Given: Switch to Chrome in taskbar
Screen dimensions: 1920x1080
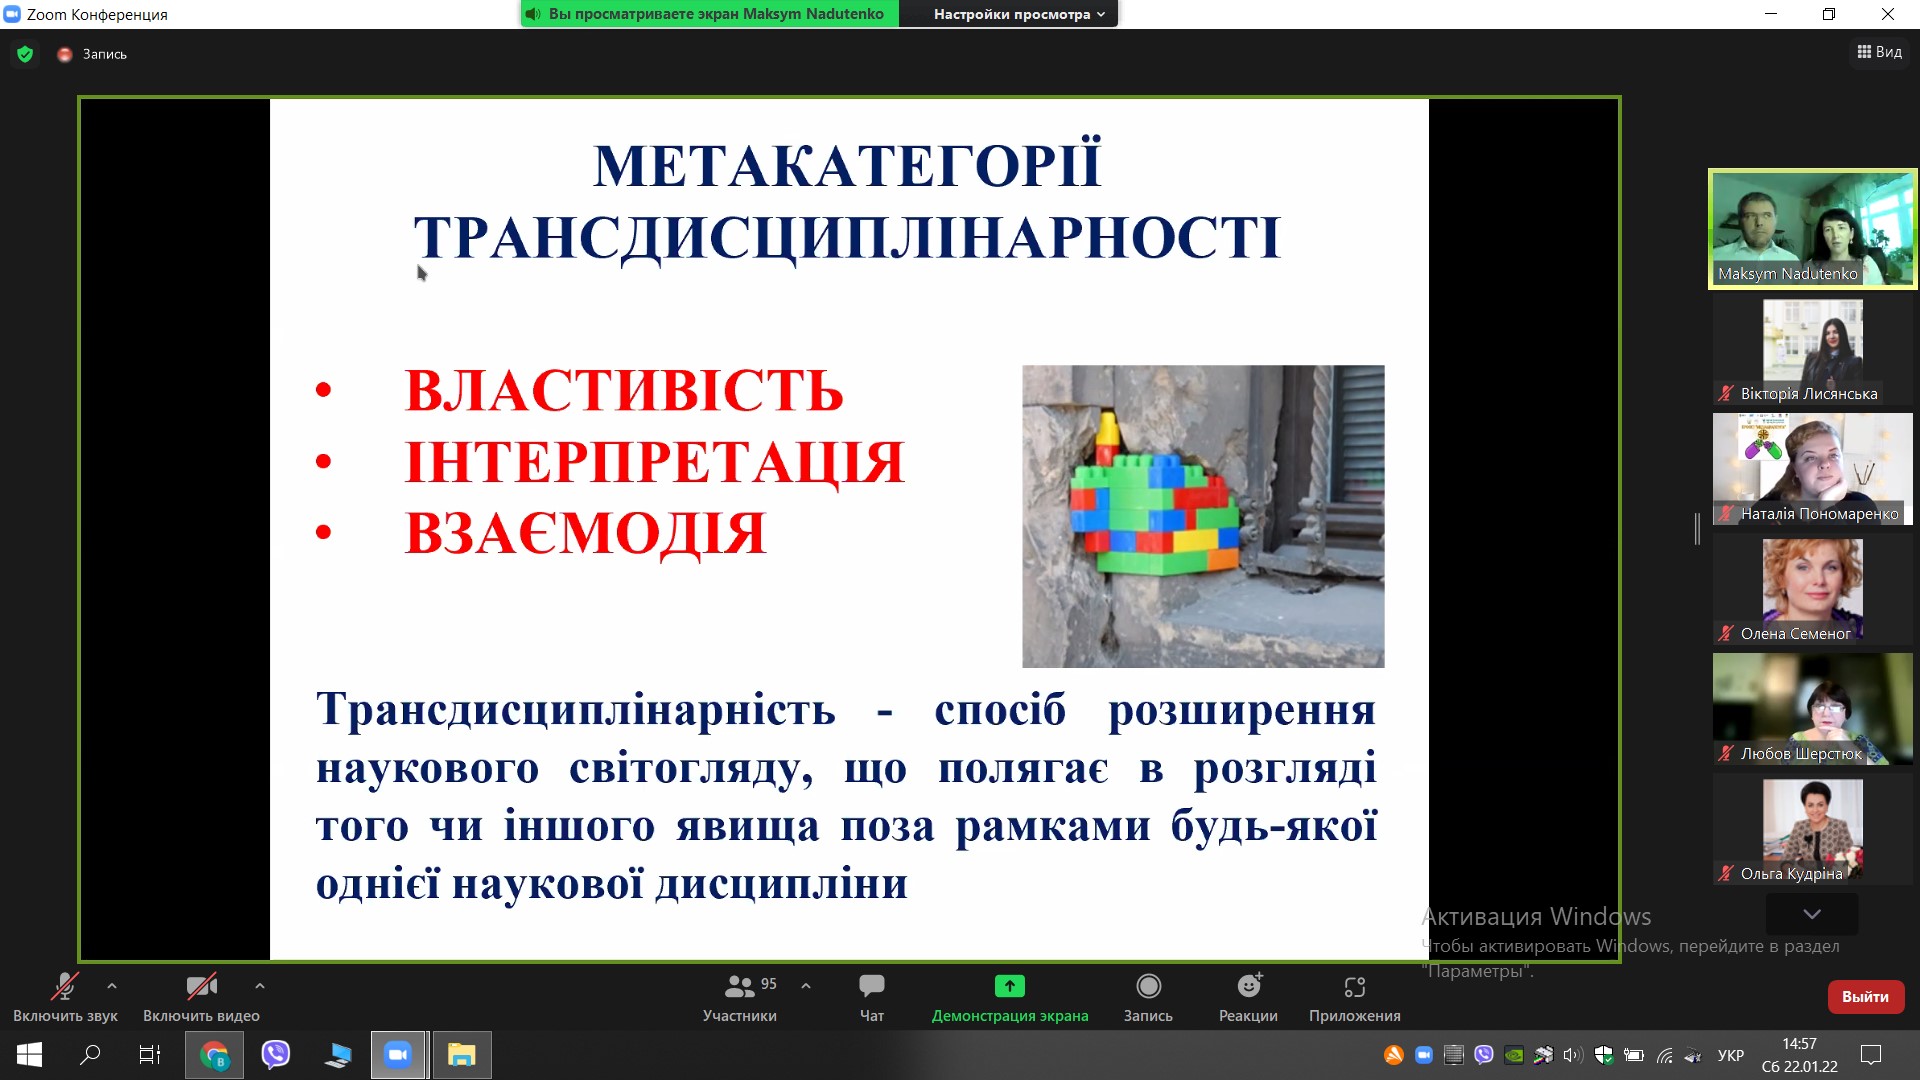Looking at the screenshot, I should click(214, 1055).
